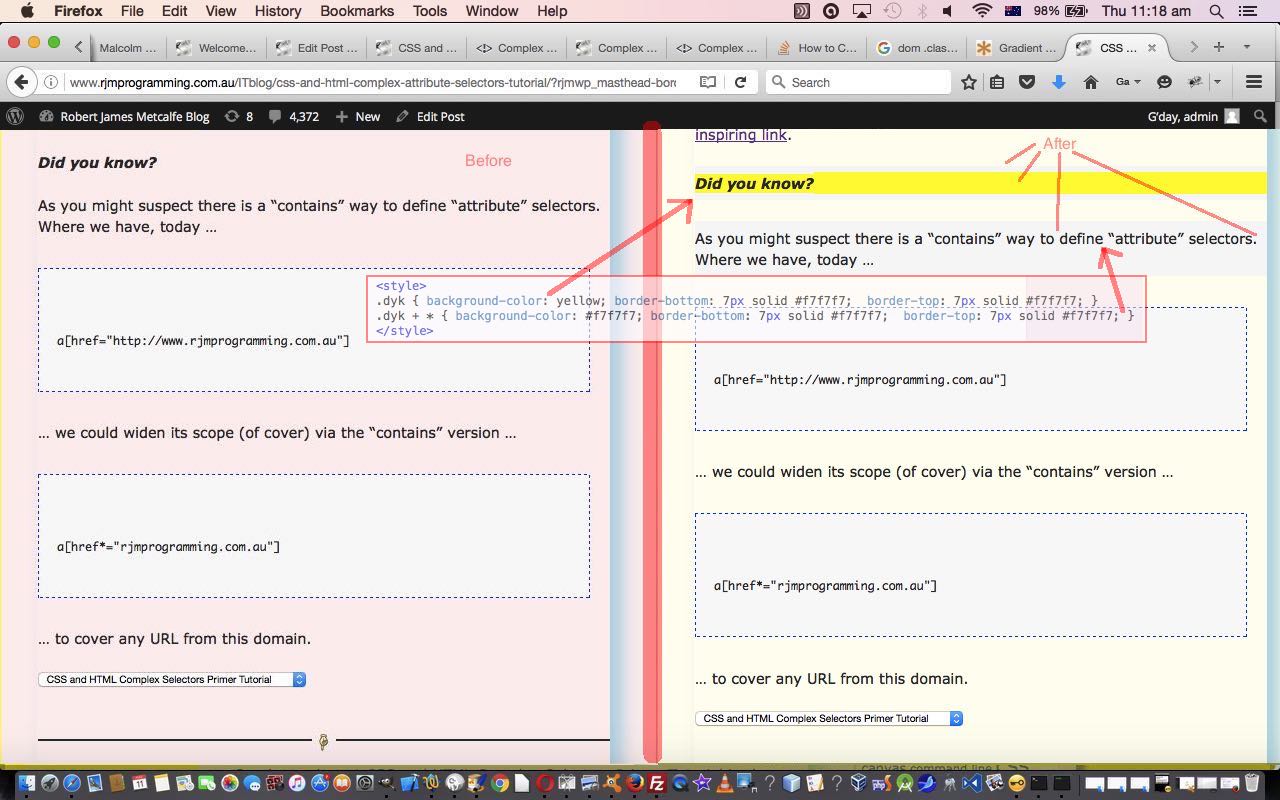This screenshot has width=1280, height=800.
Task: Click New in the WordPress admin bar
Action: click(x=365, y=116)
